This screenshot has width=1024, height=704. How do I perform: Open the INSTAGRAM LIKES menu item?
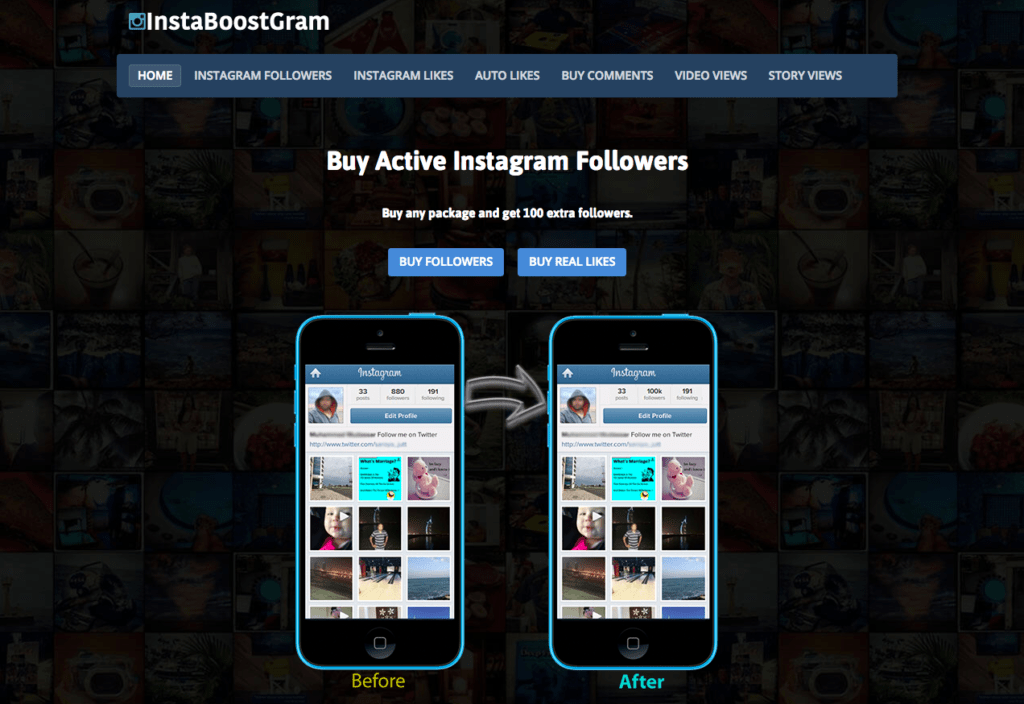click(x=403, y=76)
